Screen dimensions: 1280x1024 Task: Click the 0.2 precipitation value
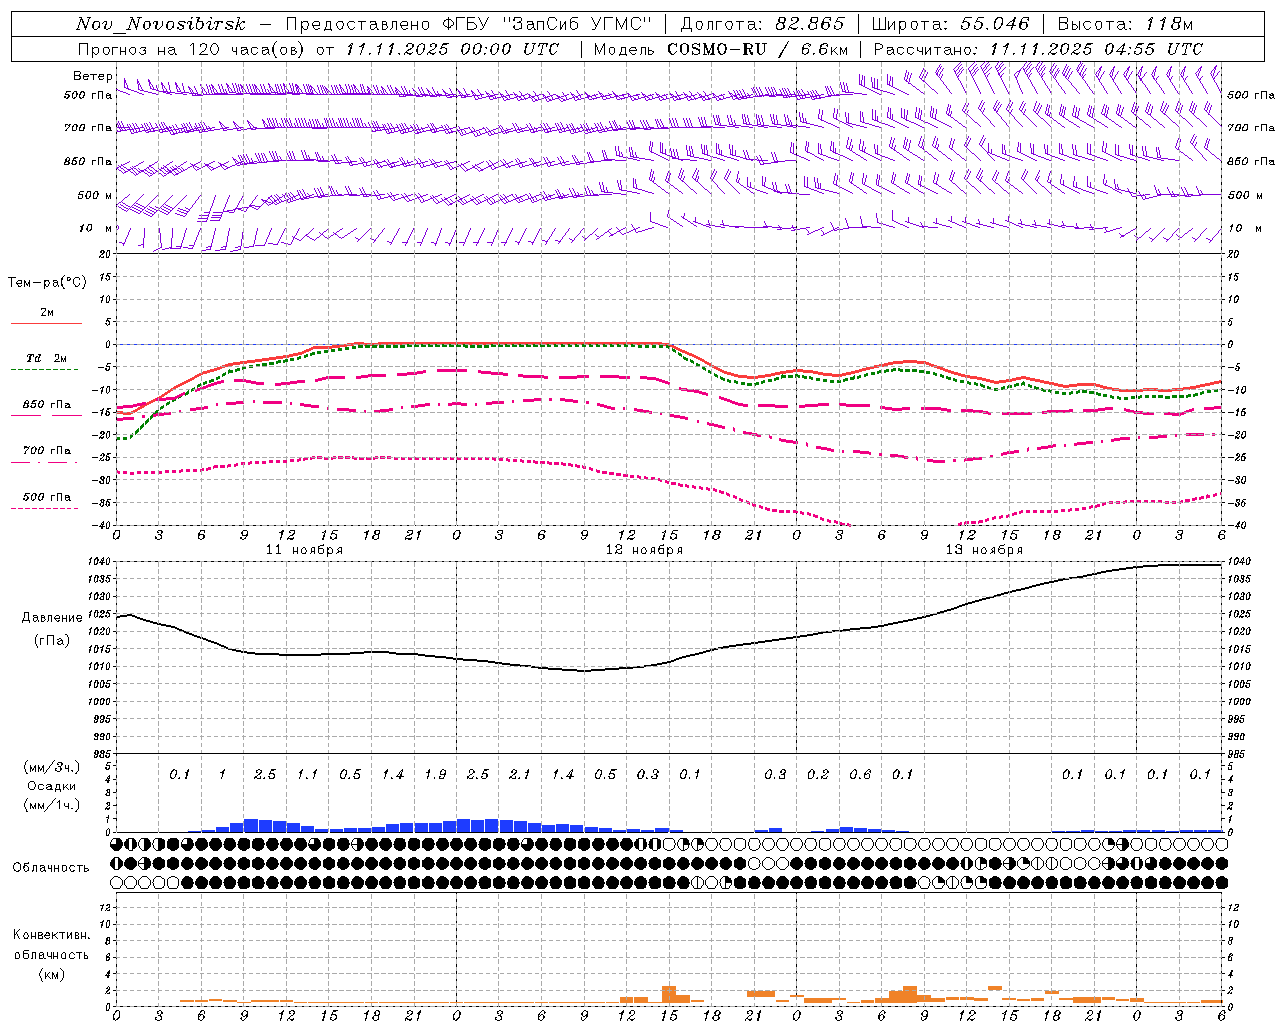[x=818, y=775]
